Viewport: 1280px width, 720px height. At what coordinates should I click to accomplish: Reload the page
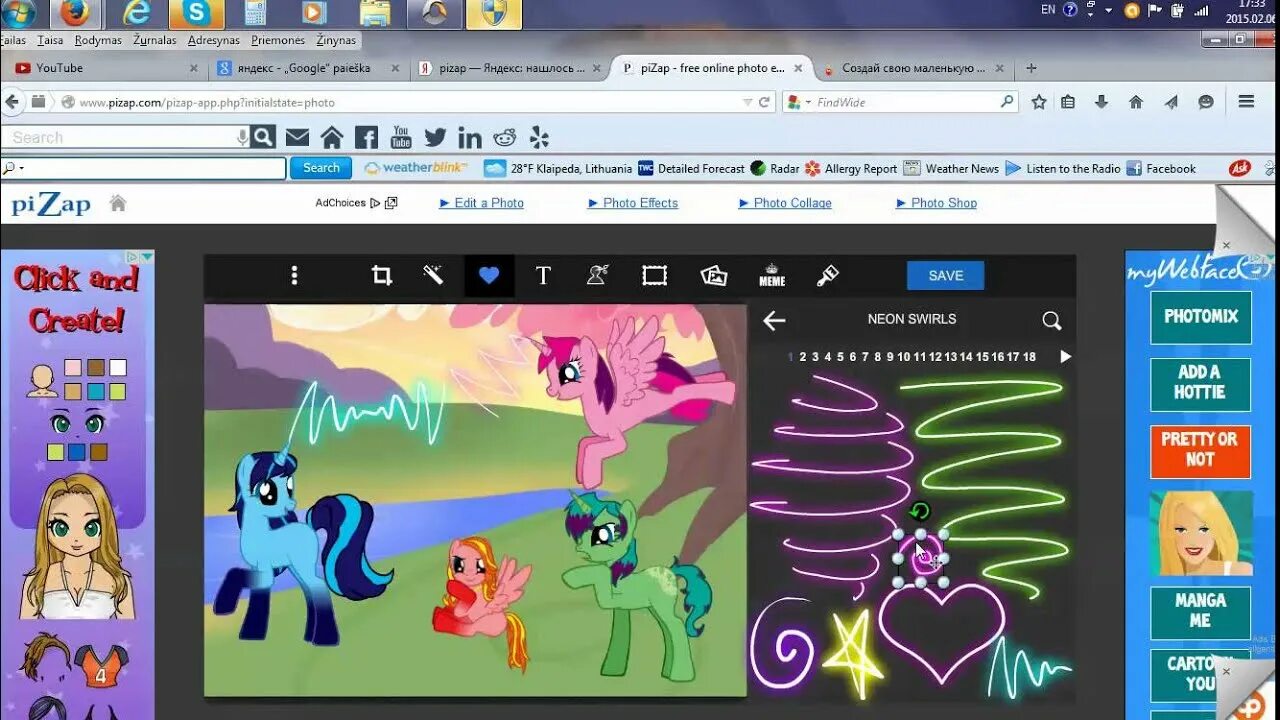point(764,102)
